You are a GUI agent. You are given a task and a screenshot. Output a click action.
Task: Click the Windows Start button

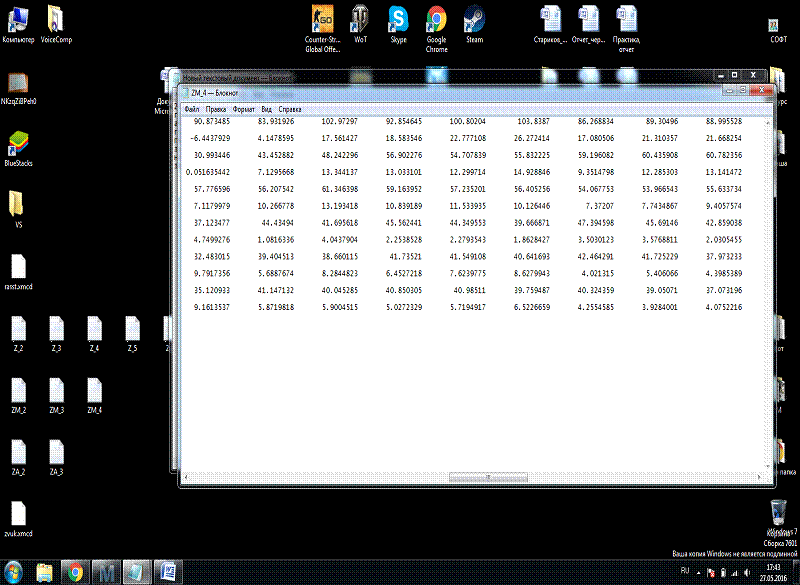point(14,572)
